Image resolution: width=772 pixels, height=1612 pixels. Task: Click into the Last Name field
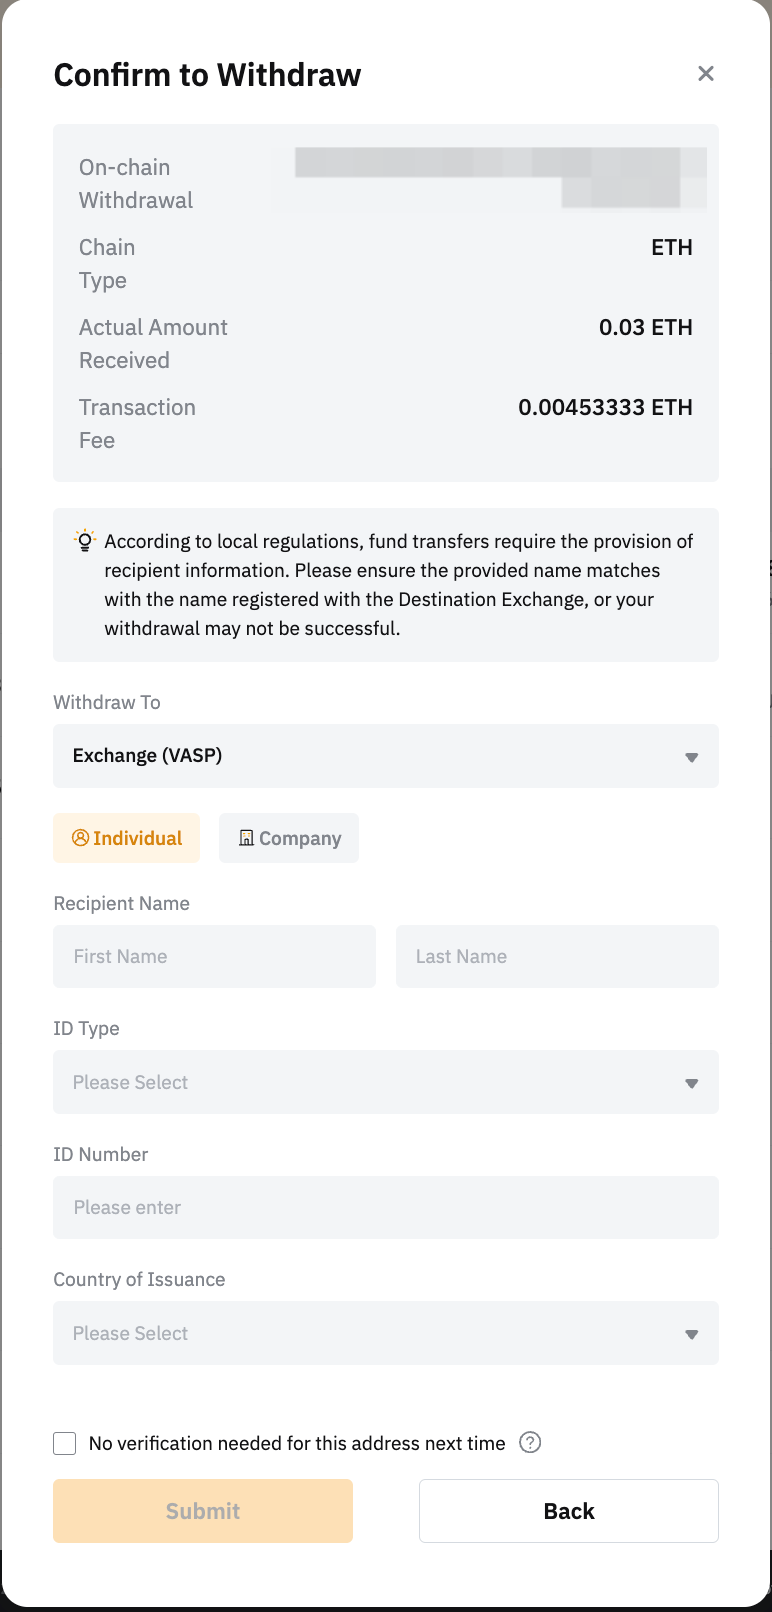[557, 957]
